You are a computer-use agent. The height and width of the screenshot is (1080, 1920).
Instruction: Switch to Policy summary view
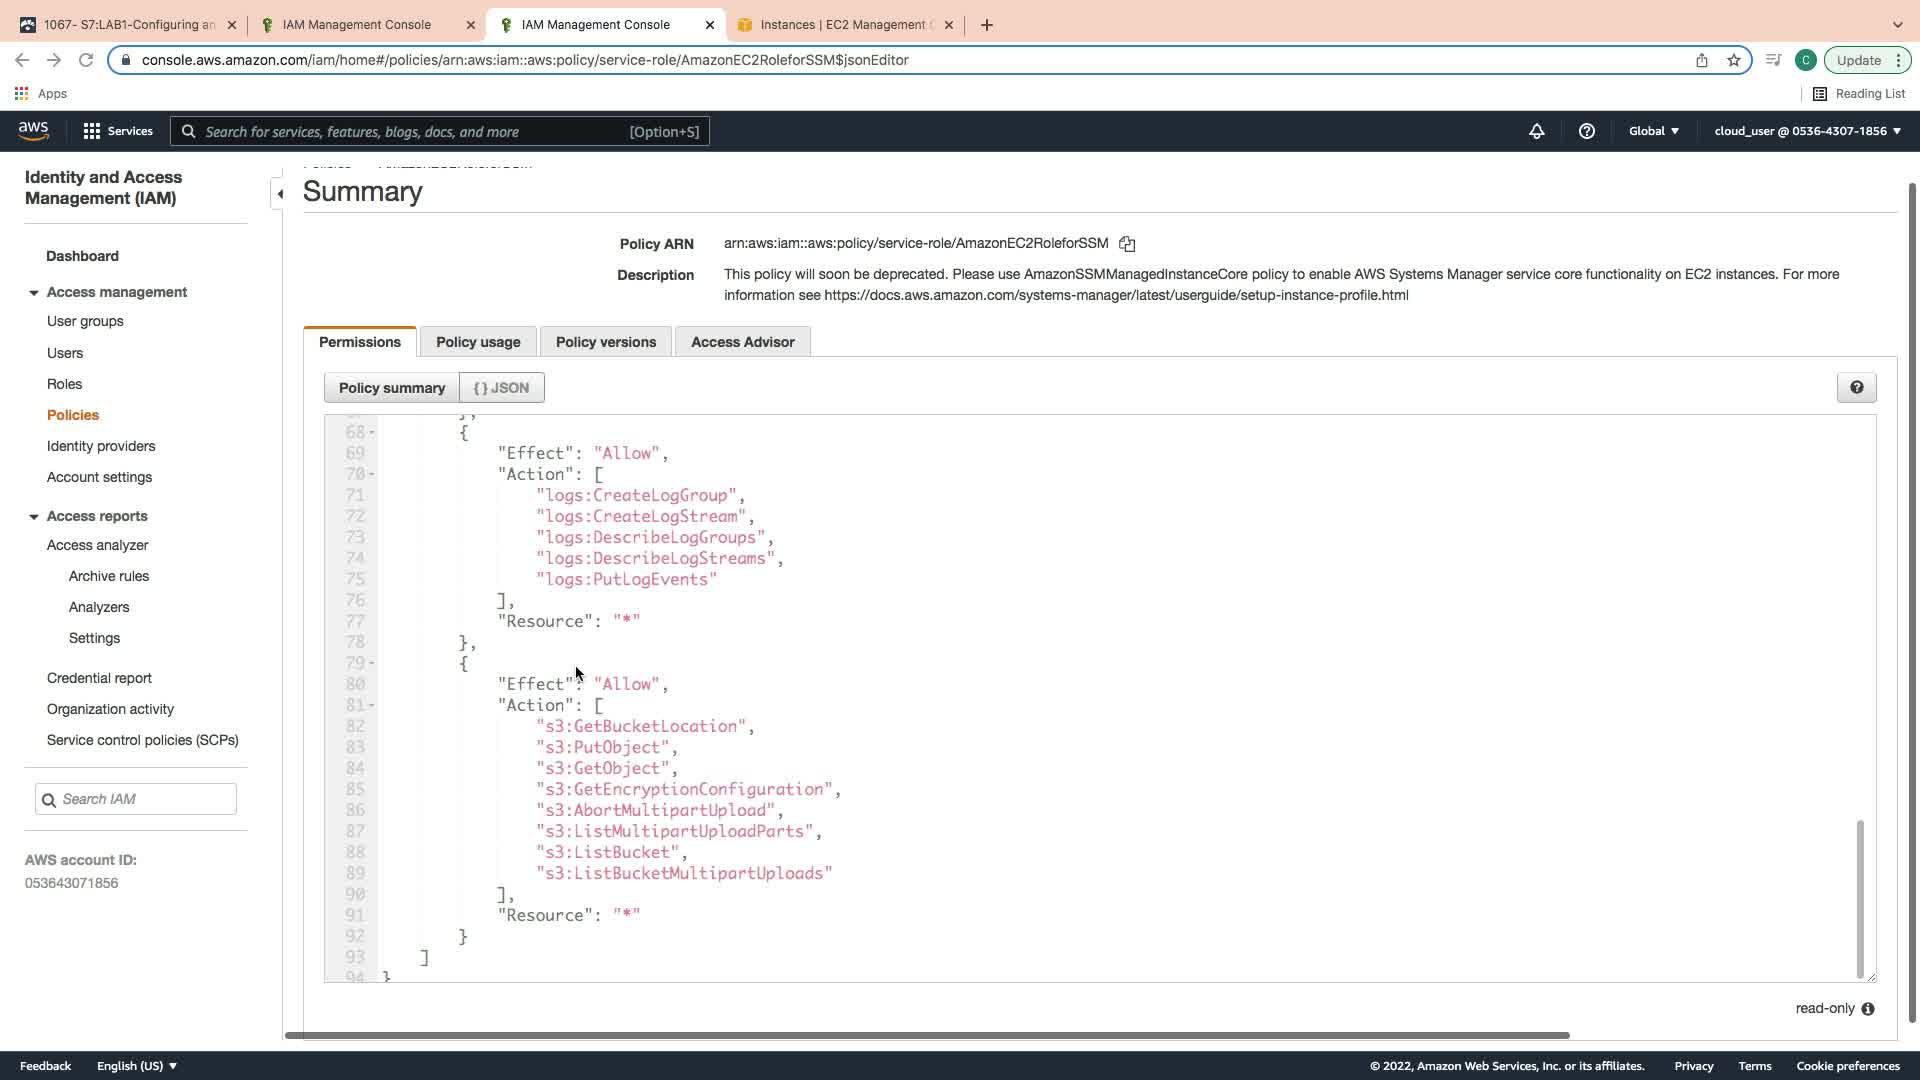[x=391, y=388]
